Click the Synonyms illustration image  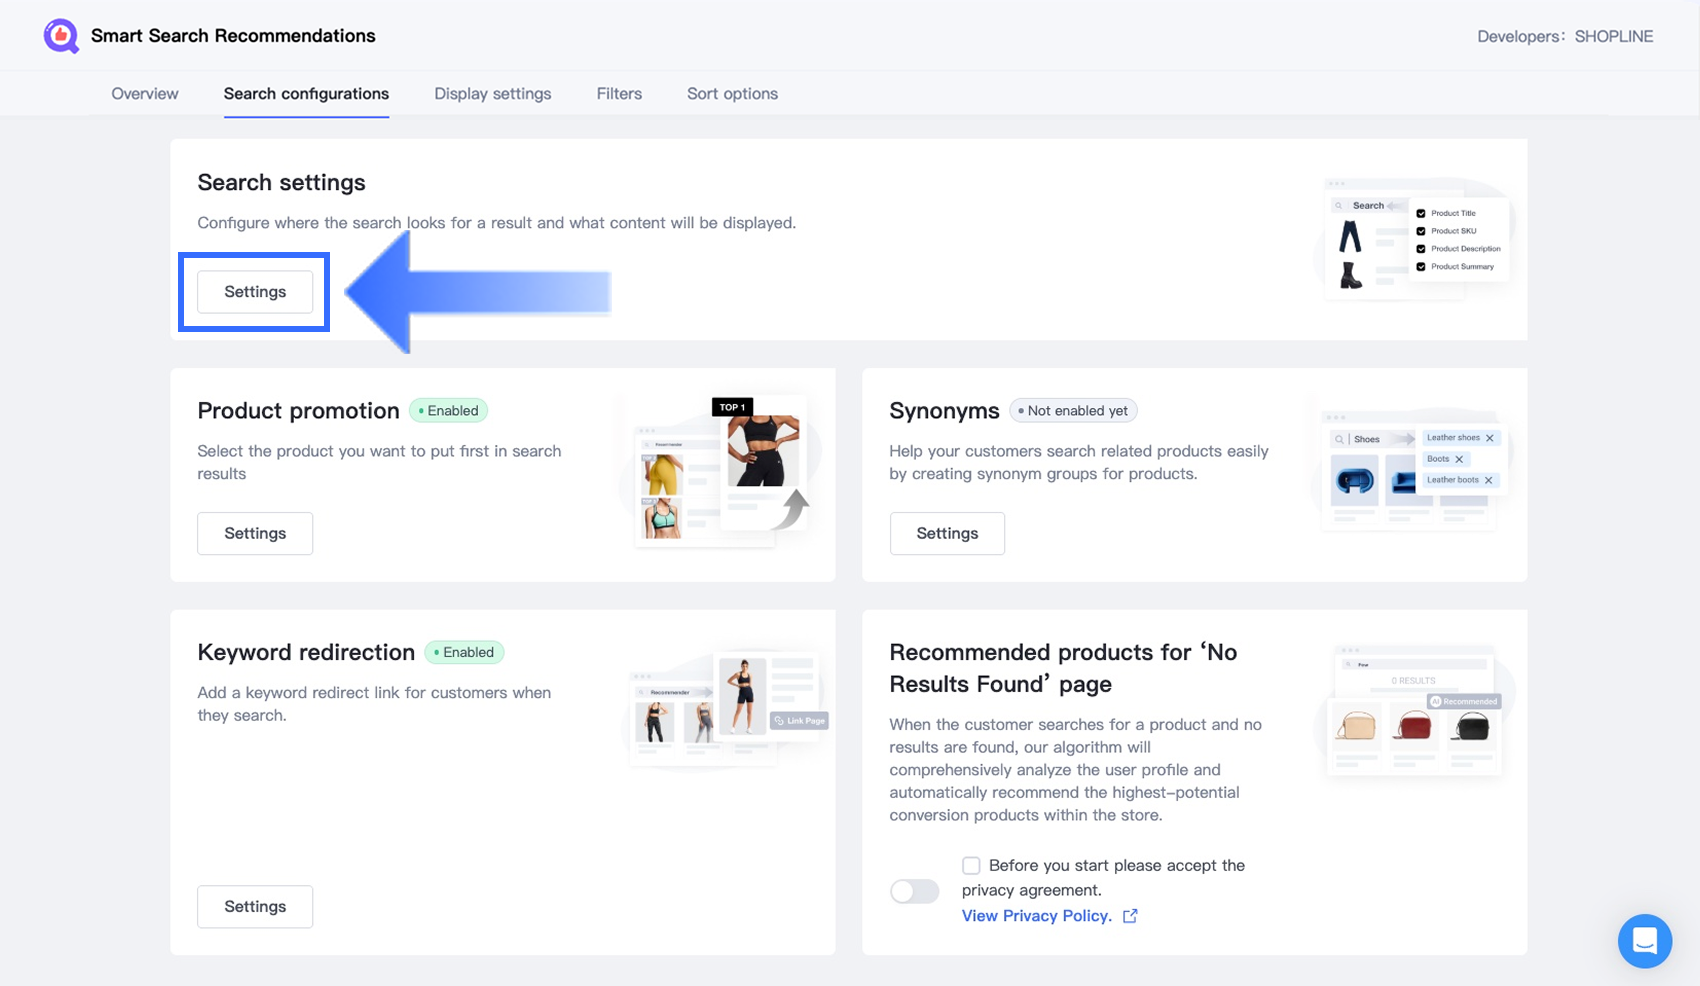(1410, 468)
